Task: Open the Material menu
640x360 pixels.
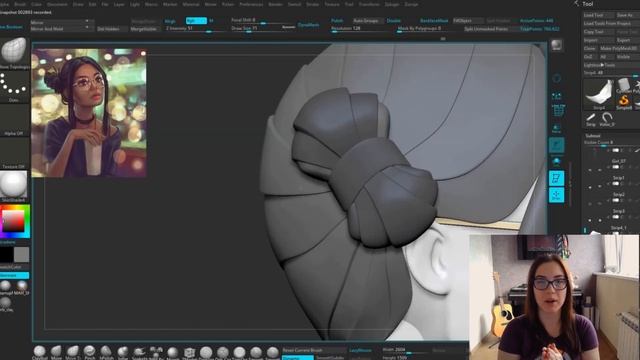Action: (191, 4)
